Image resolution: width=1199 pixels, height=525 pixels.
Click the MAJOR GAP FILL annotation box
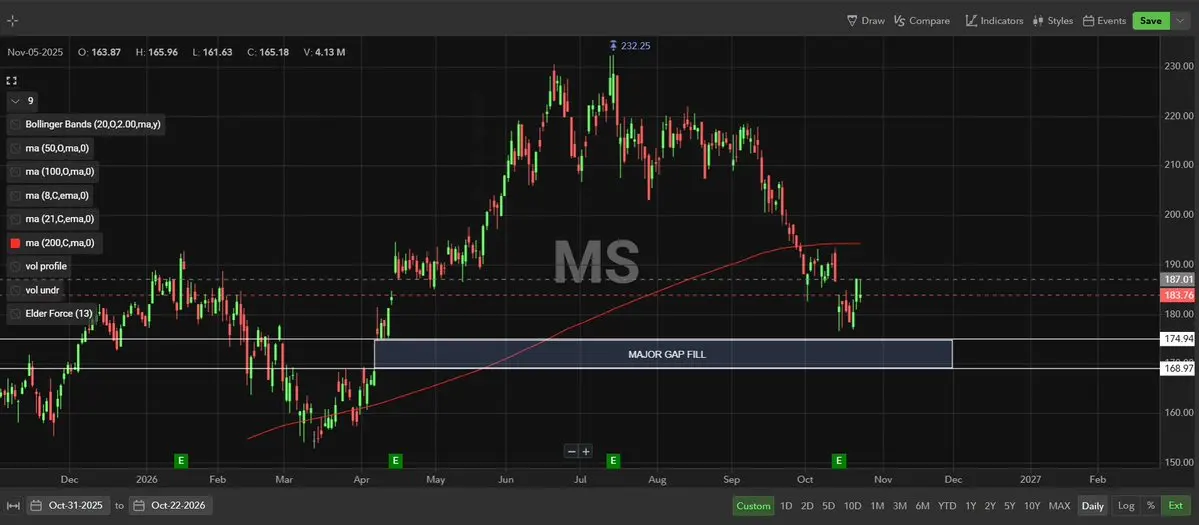point(663,354)
